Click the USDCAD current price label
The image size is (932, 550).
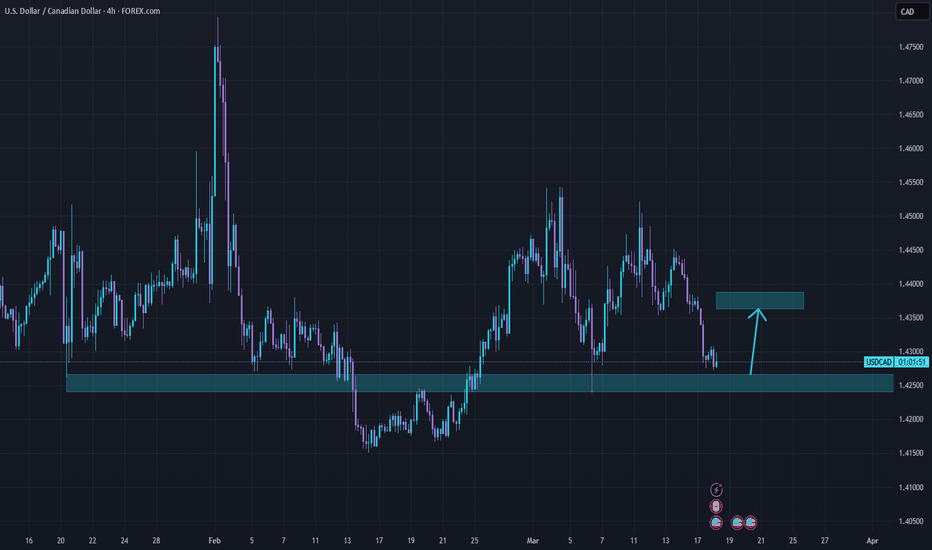point(879,362)
